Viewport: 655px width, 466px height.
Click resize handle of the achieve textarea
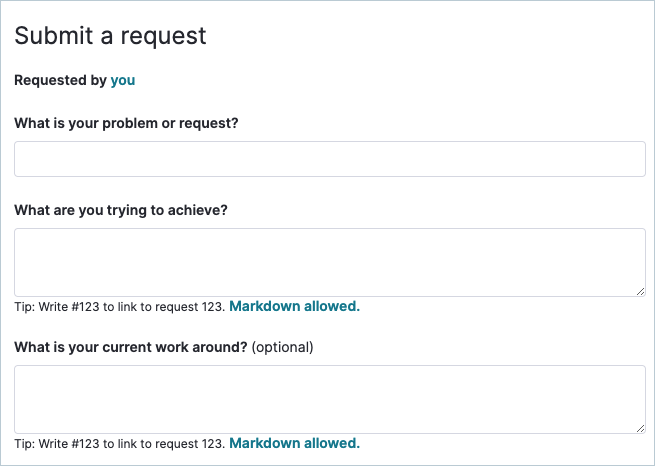click(640, 291)
